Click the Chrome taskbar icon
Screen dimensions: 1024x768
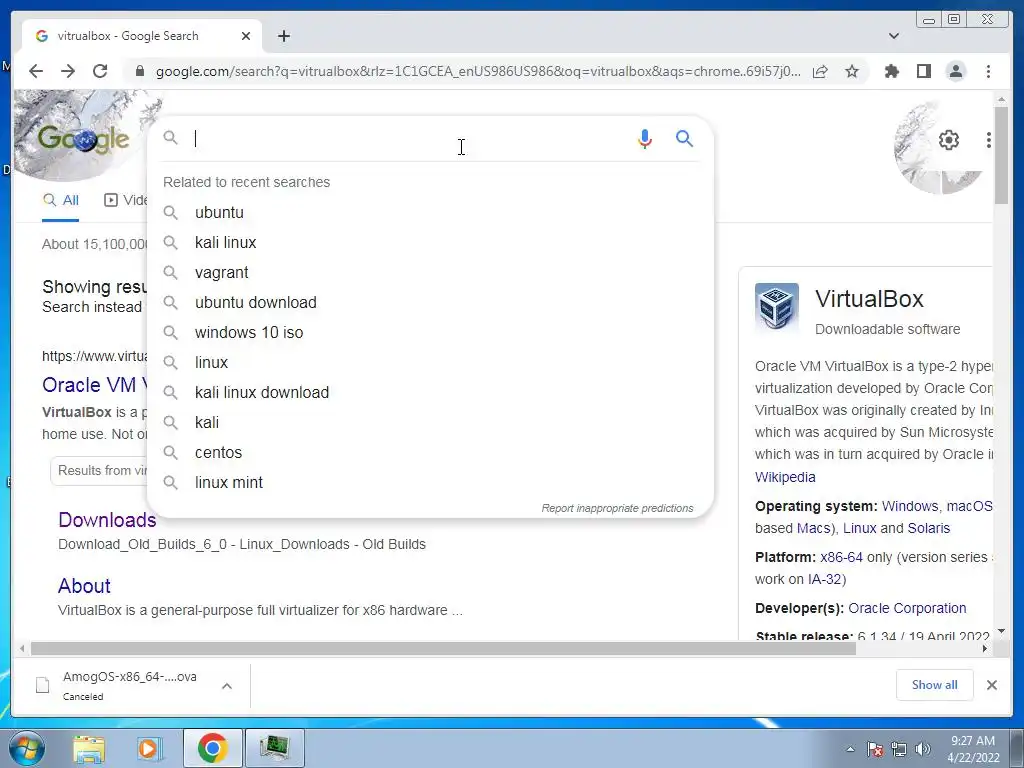212,748
